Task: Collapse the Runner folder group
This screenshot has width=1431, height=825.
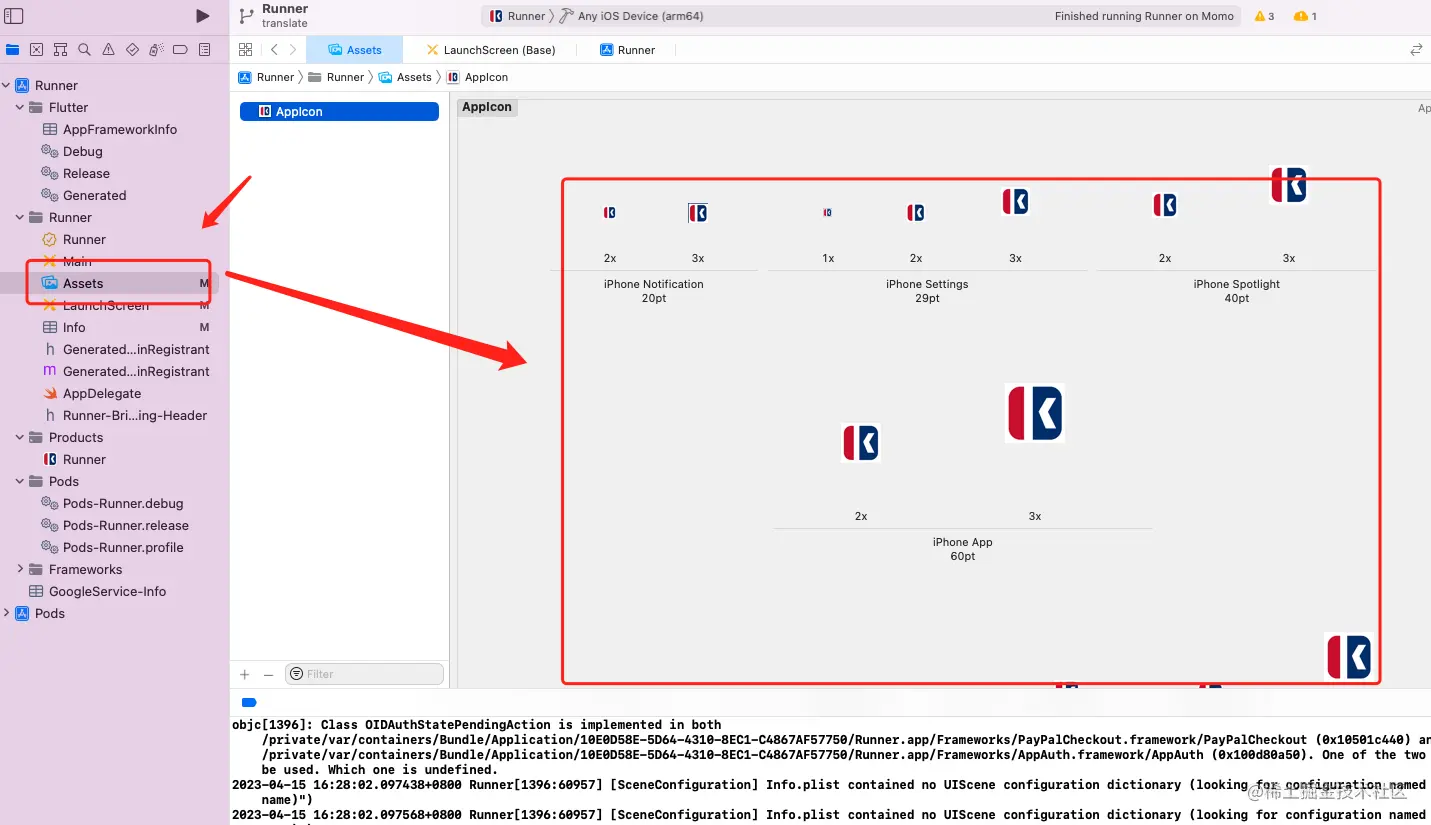Action: (20, 217)
